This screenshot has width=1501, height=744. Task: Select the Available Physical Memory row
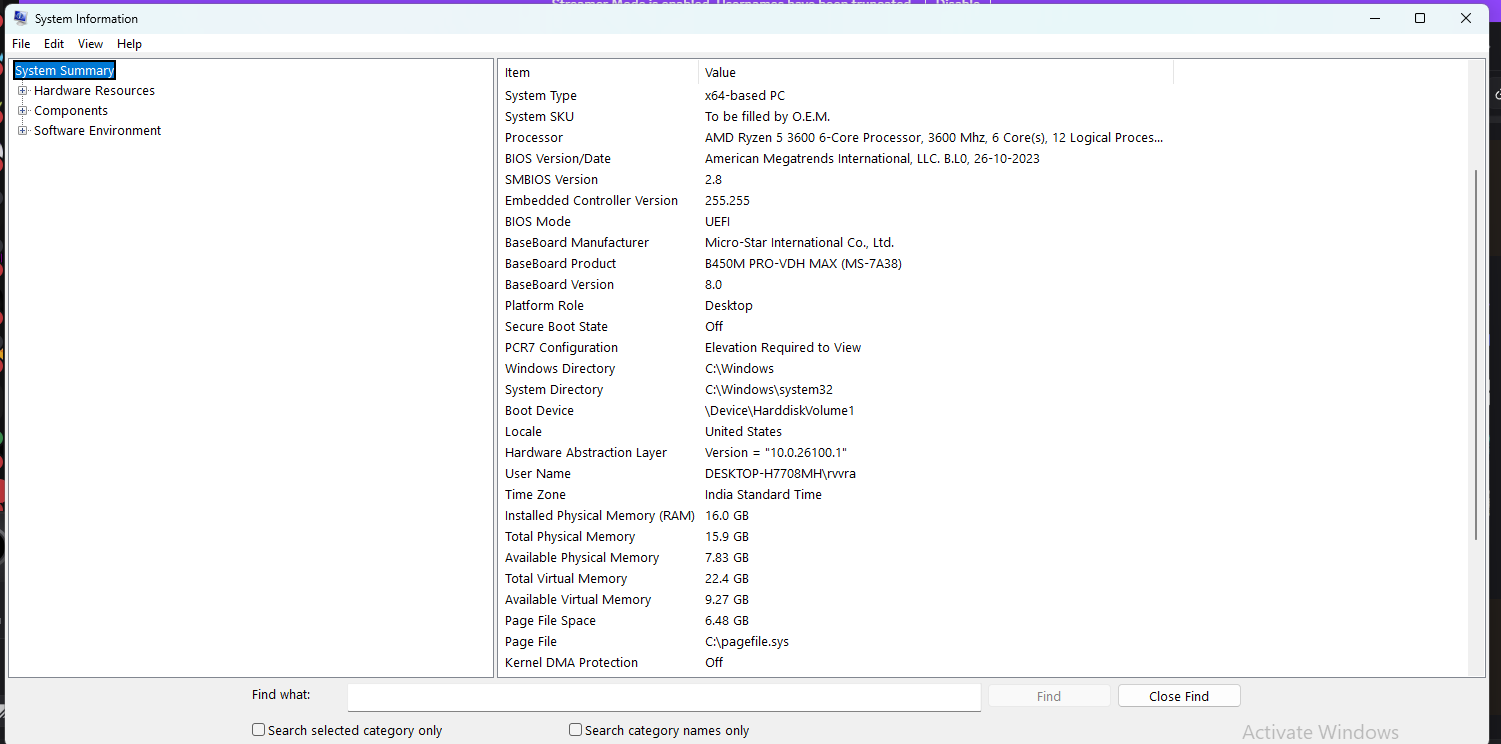pos(835,558)
